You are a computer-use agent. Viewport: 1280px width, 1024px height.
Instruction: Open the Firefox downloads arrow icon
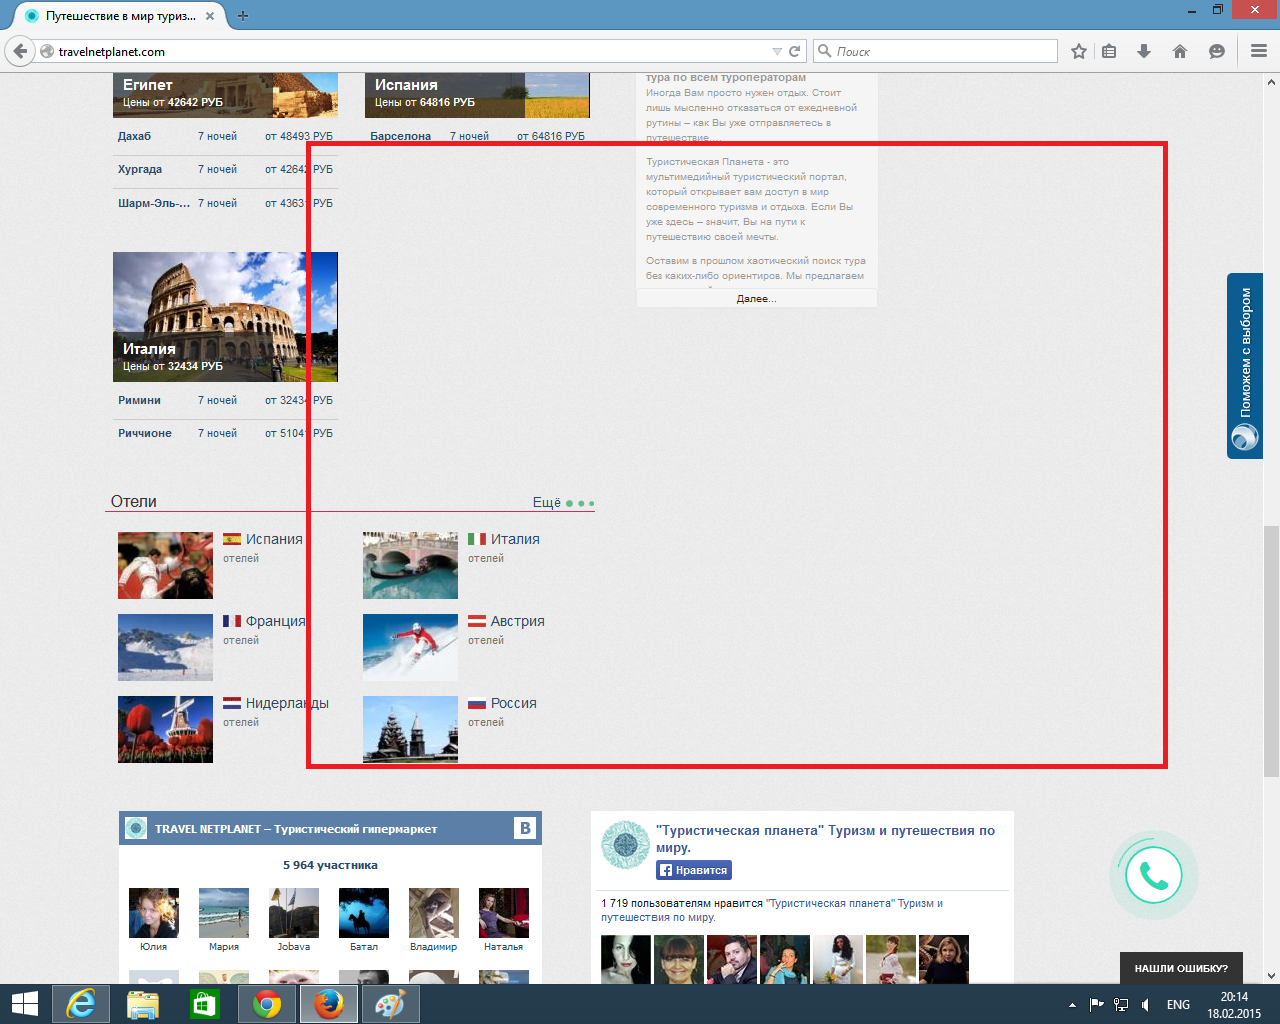point(1144,51)
